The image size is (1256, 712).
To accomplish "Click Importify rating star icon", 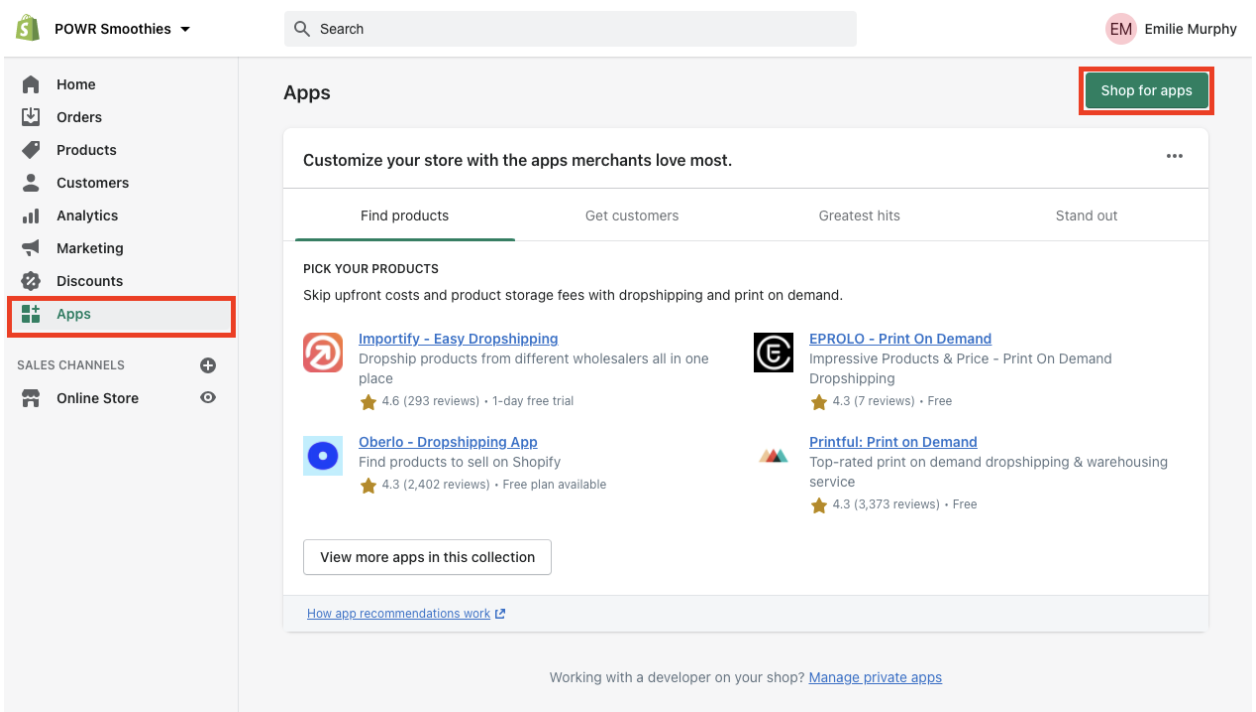I will tap(368, 402).
